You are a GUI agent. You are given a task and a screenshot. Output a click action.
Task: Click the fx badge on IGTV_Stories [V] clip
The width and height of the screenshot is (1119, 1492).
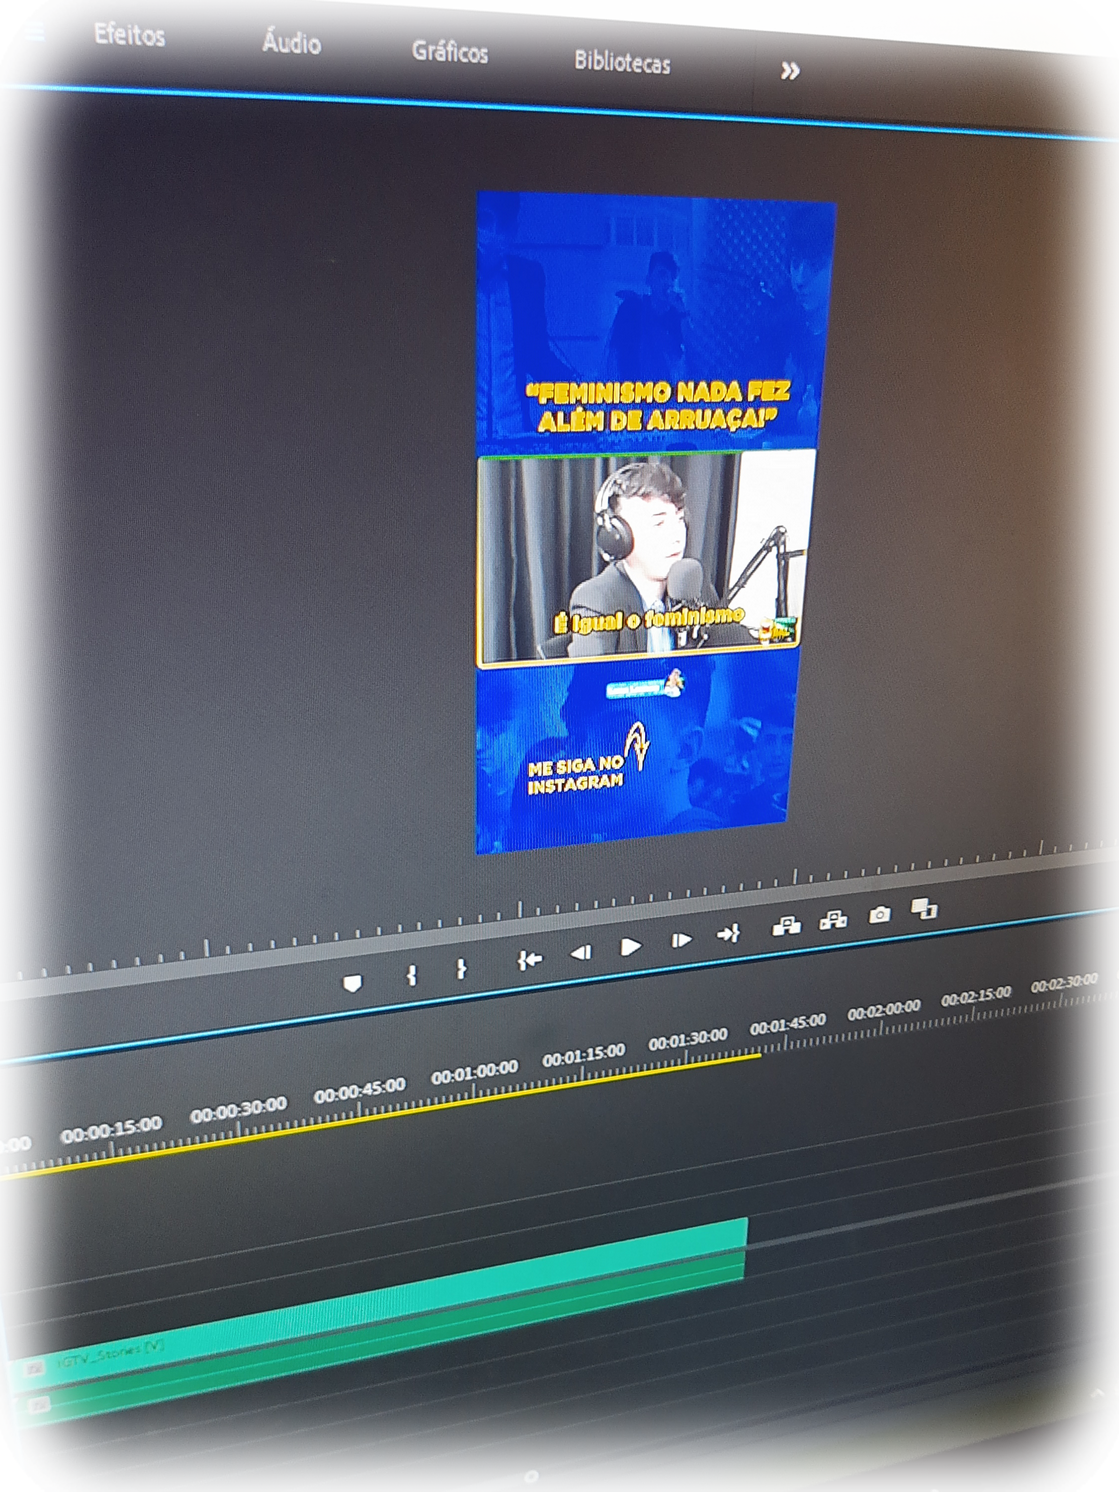35,1367
